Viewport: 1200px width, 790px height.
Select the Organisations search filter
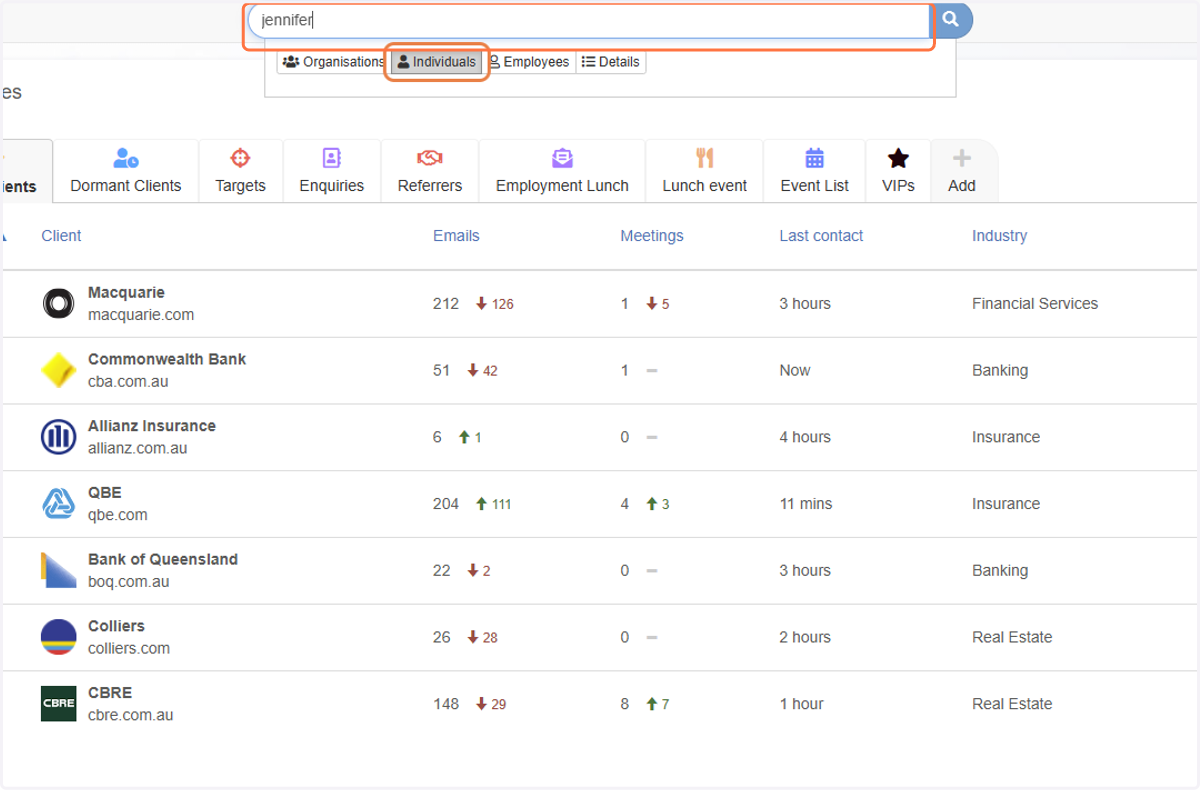(x=334, y=62)
